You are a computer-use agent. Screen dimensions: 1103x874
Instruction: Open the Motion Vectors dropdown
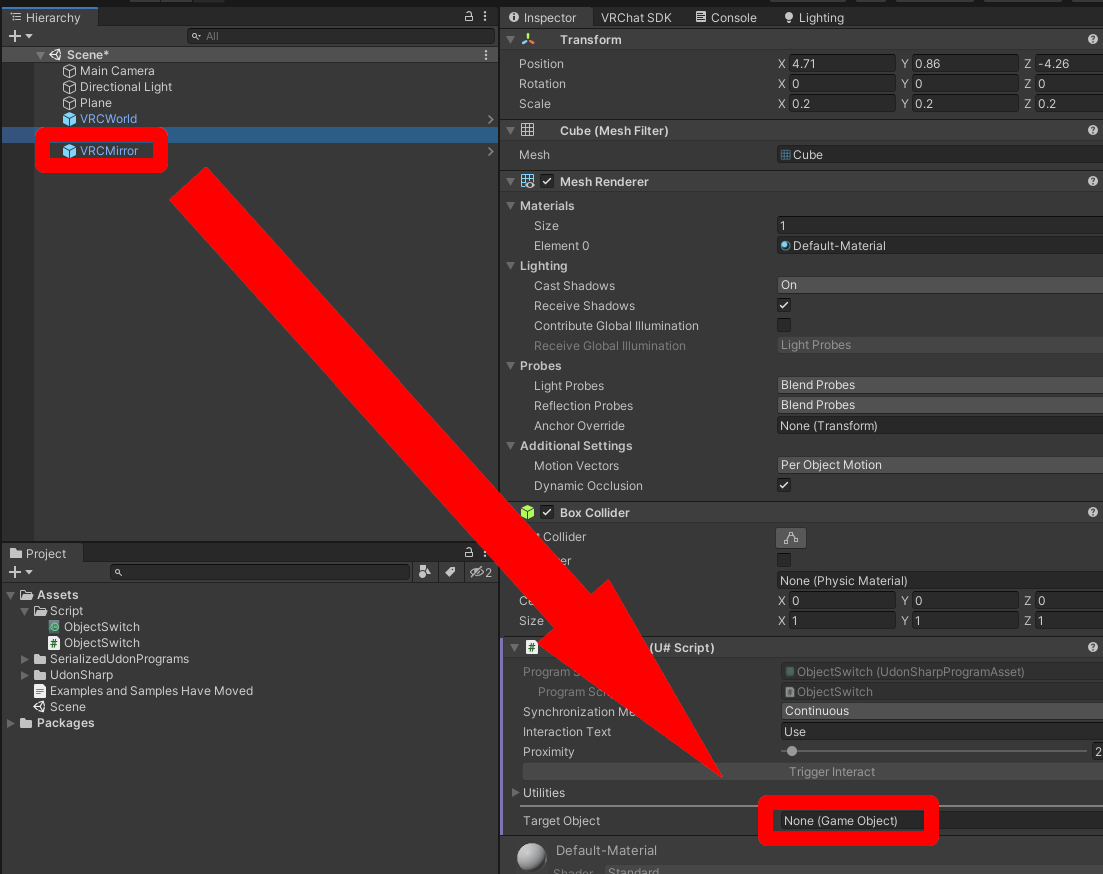(x=940, y=464)
